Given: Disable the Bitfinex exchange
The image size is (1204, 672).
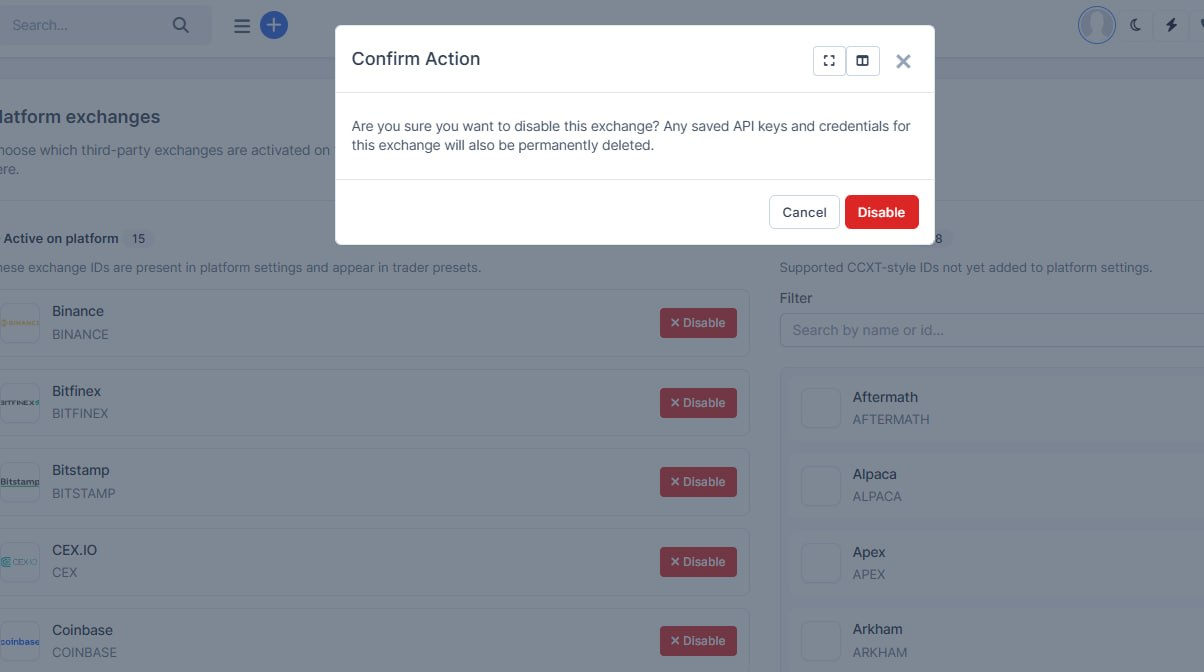Looking at the screenshot, I should pyautogui.click(x=698, y=403).
